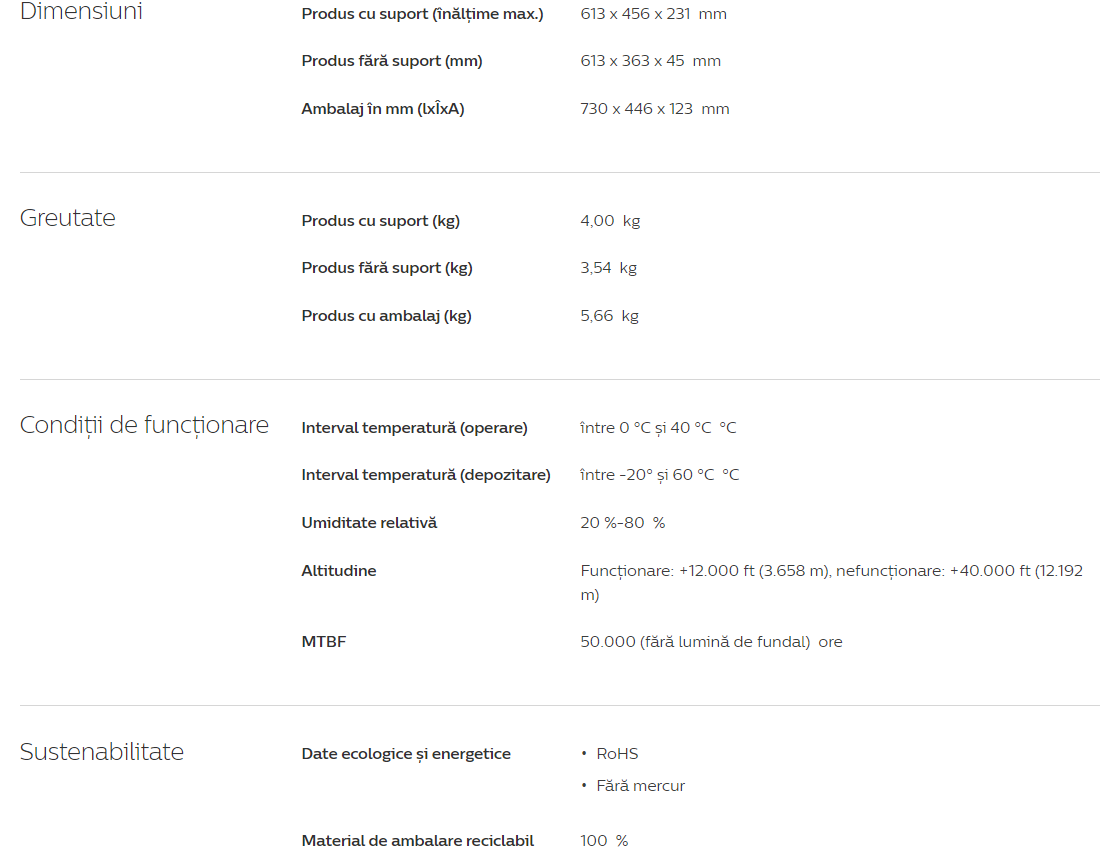
Task: Click the MTBF specification label
Action: click(x=324, y=642)
